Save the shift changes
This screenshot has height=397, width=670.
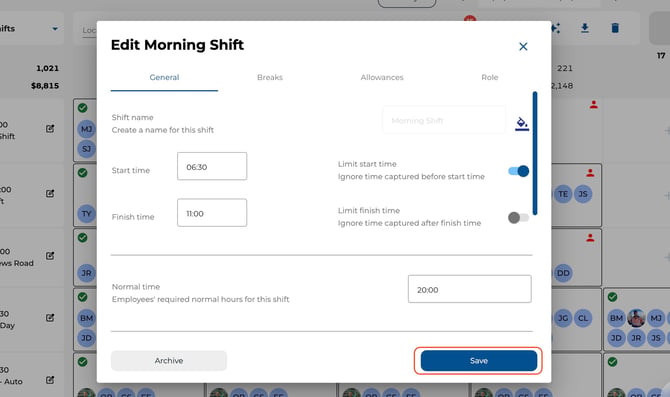click(x=479, y=361)
